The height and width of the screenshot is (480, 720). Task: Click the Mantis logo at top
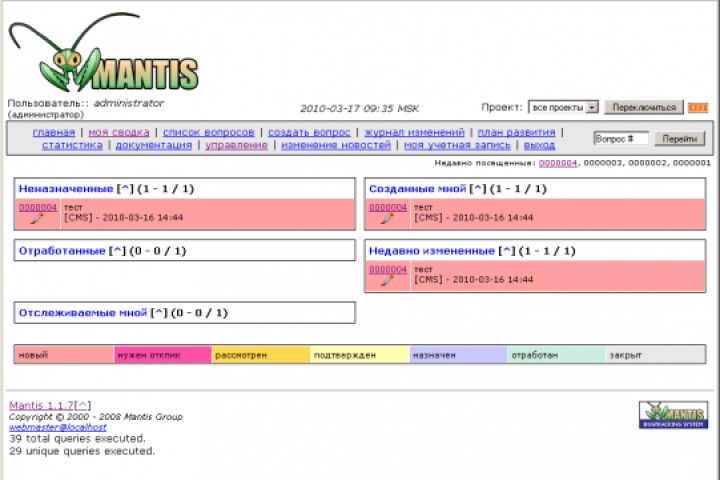click(104, 51)
